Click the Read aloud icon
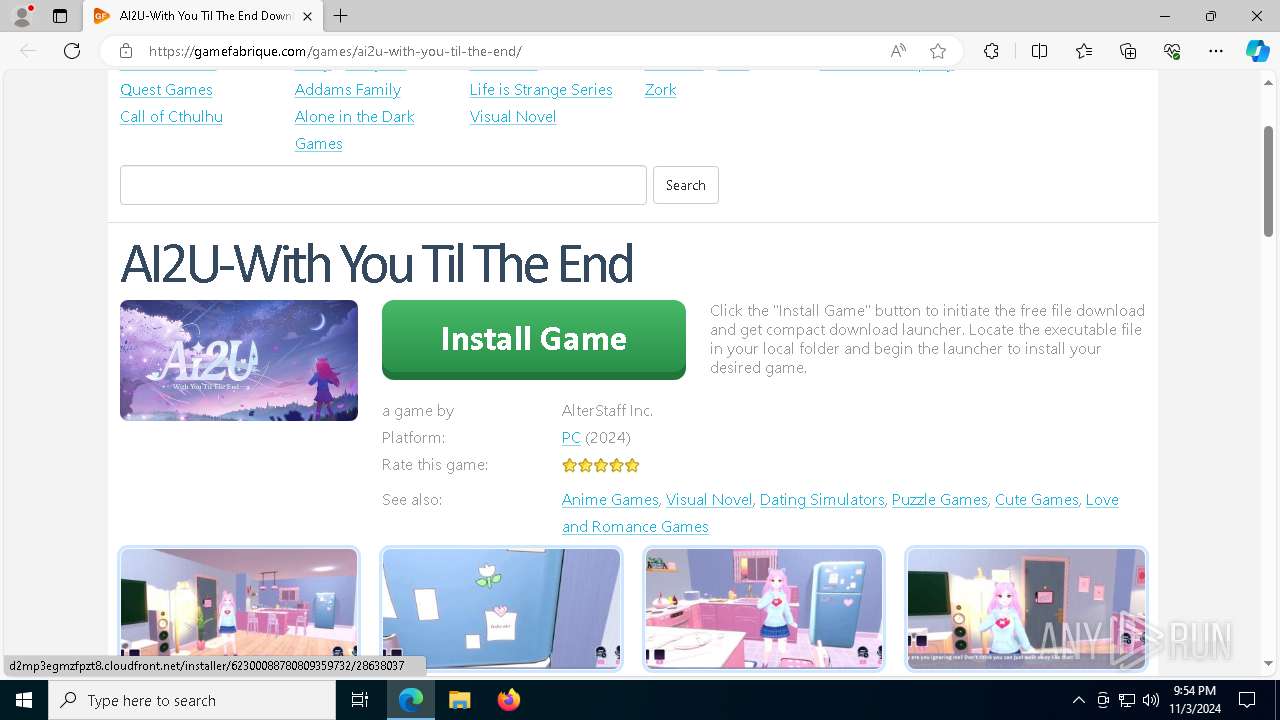Screen dimensions: 1280x720 point(898,51)
